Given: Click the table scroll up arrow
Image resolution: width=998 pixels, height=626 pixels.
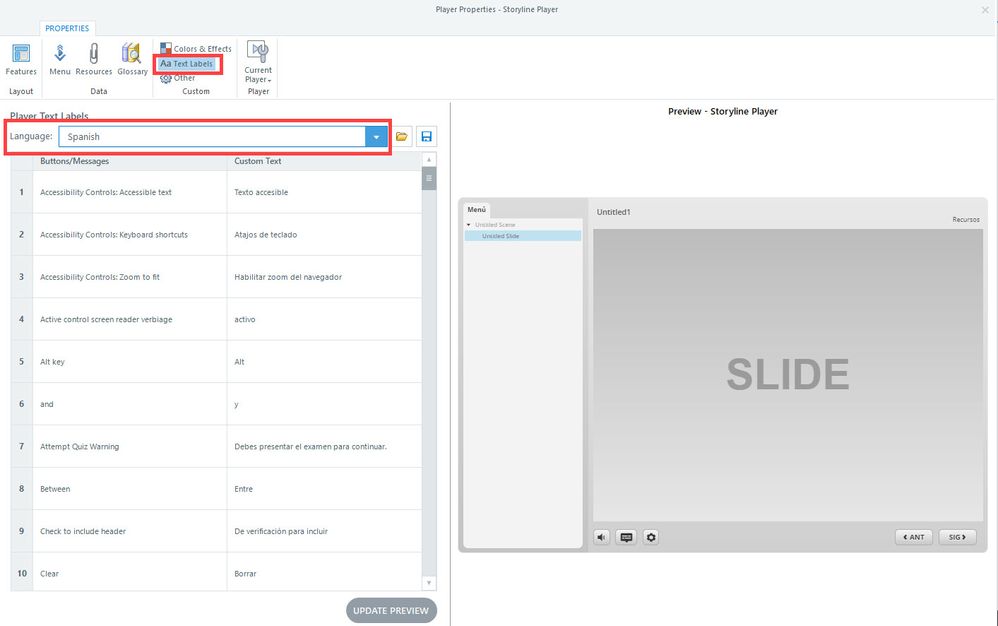Looking at the screenshot, I should click(429, 160).
